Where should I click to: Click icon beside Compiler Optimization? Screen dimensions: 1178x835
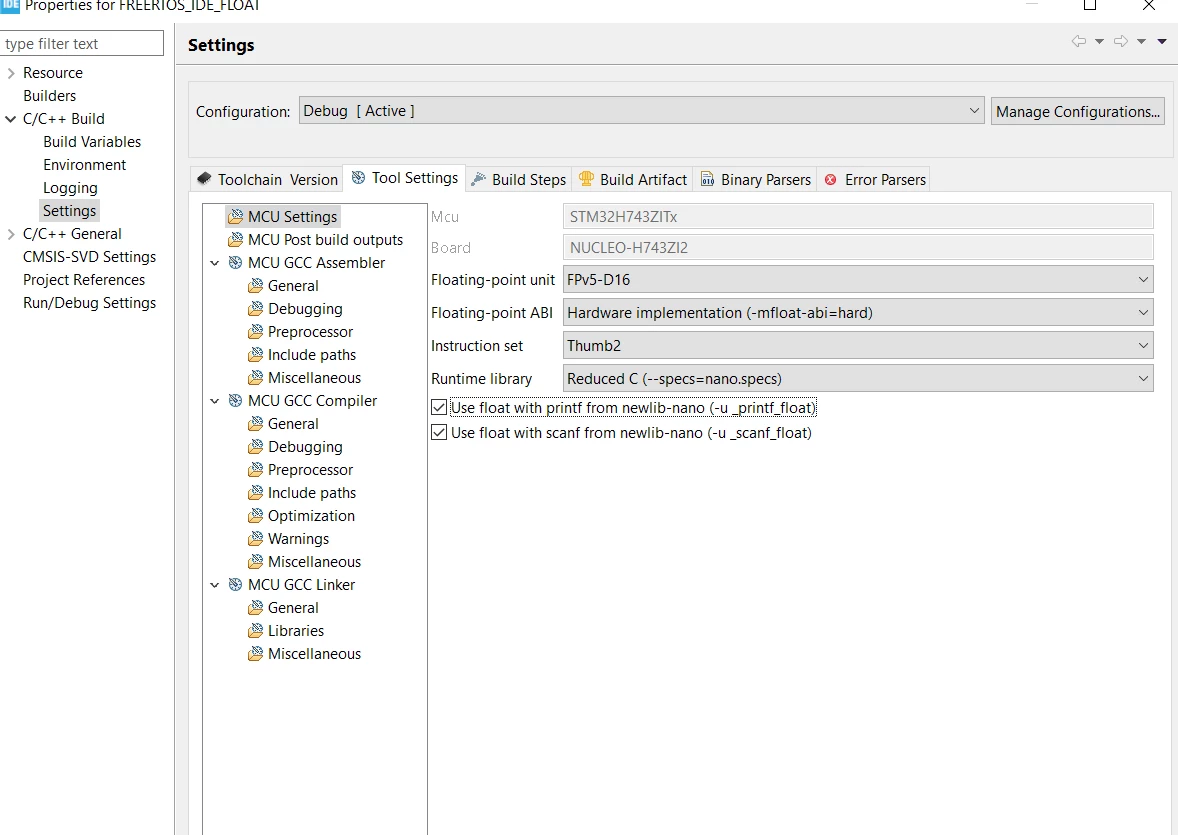(255, 516)
